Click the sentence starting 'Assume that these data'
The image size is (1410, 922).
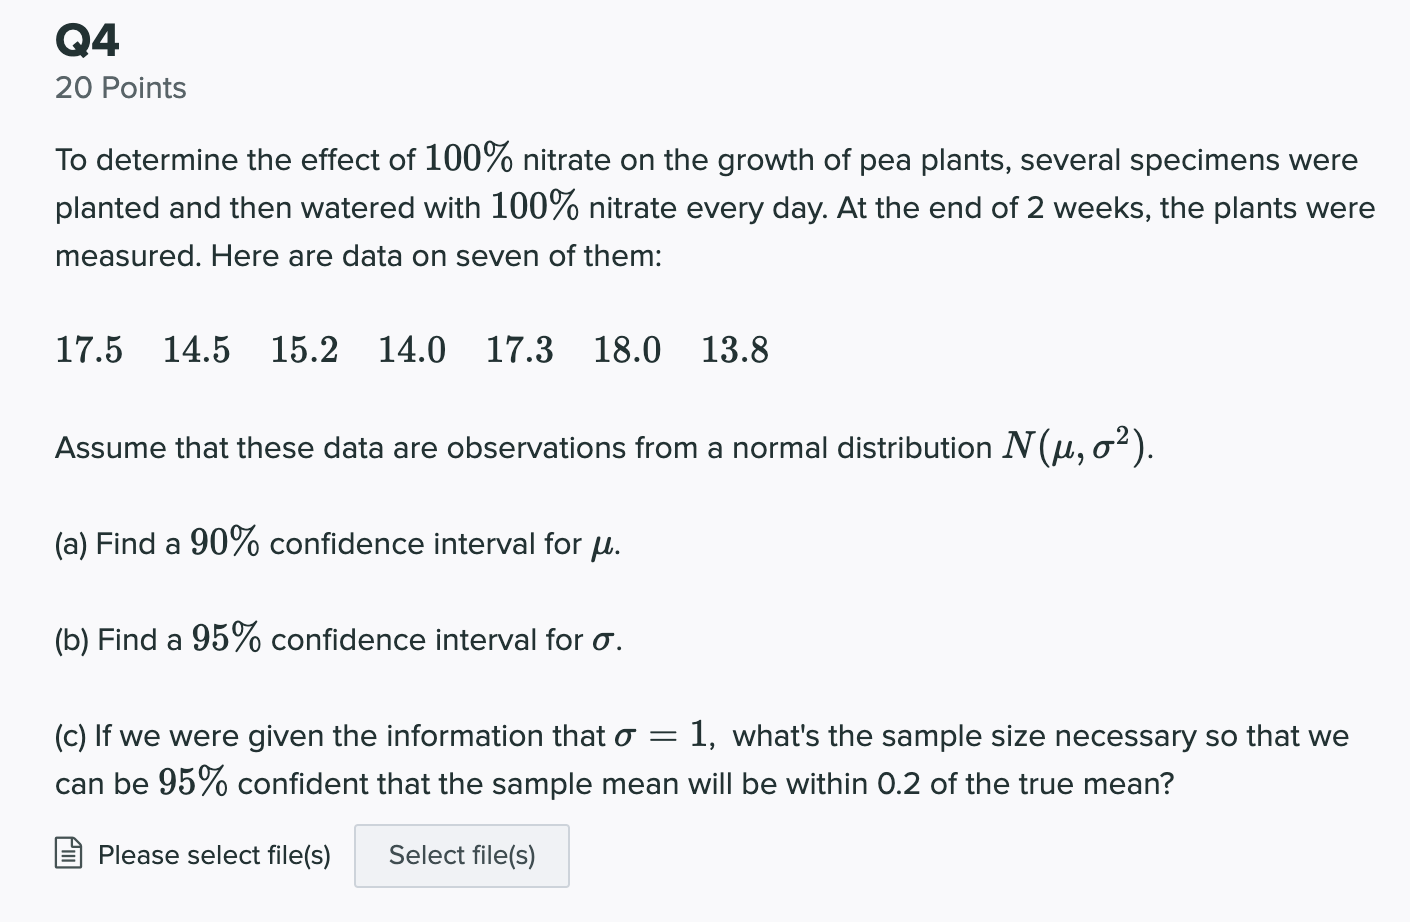(604, 447)
